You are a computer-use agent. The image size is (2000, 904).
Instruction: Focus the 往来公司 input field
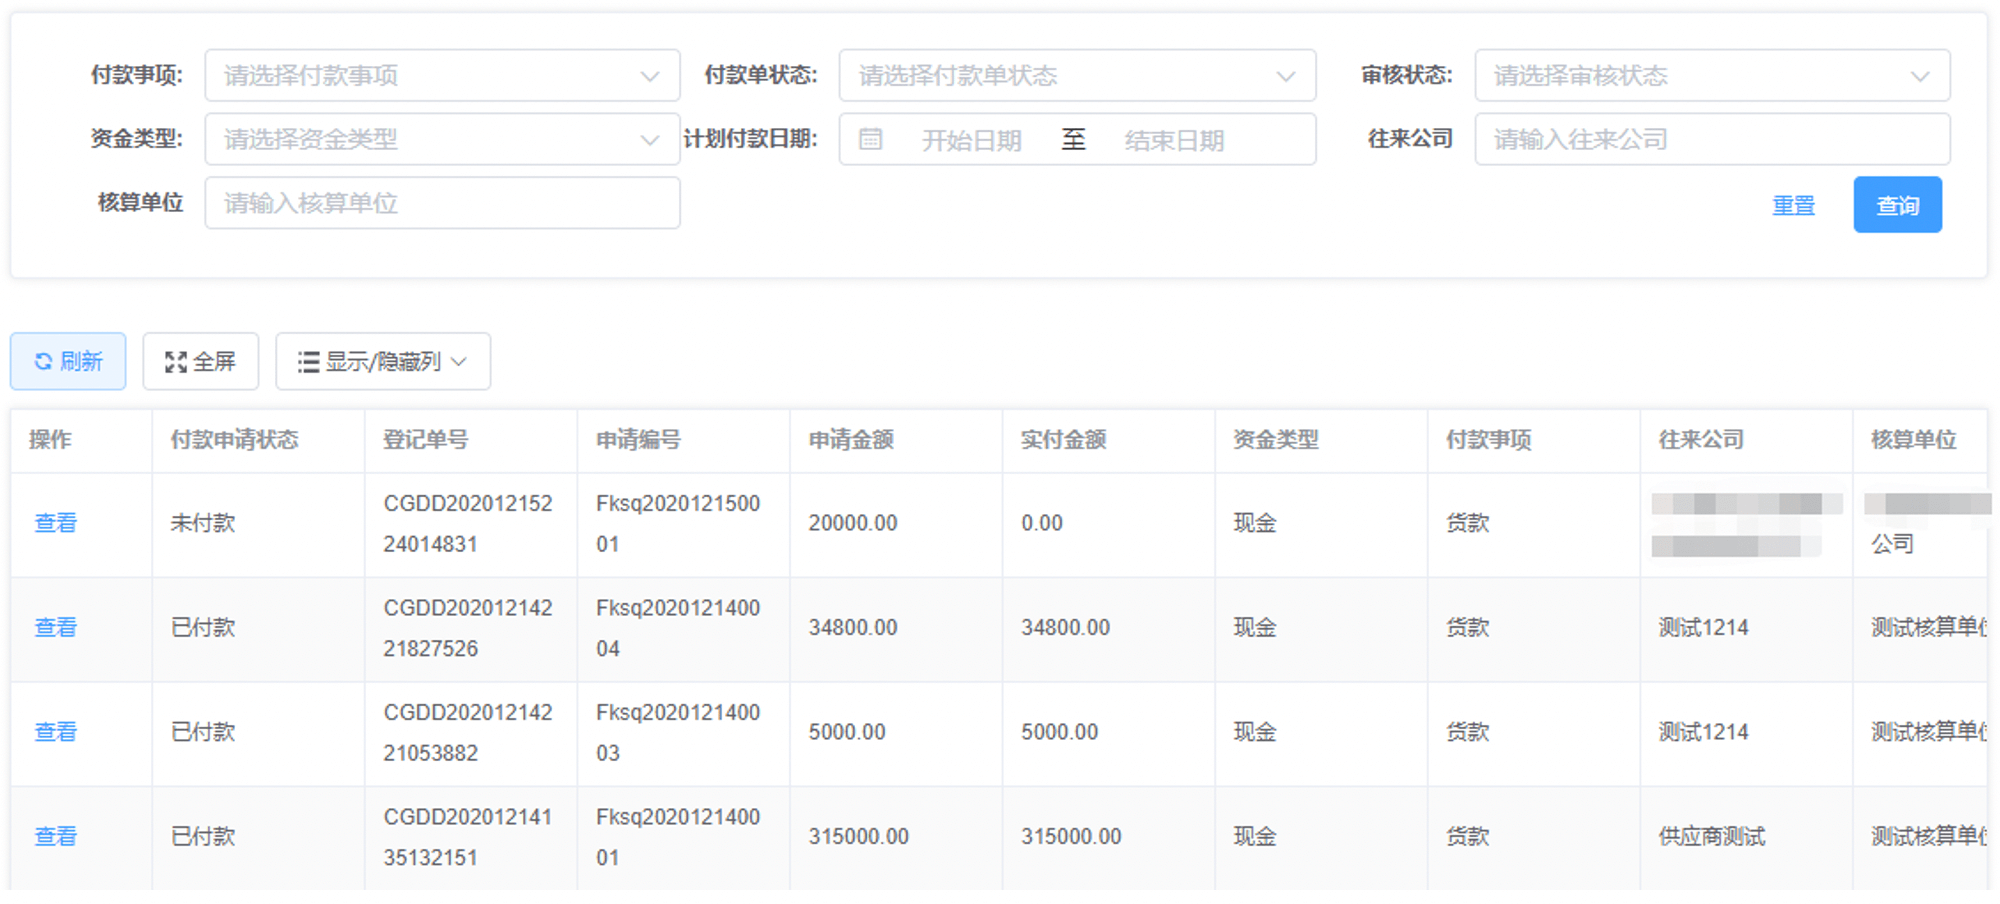click(x=1712, y=139)
